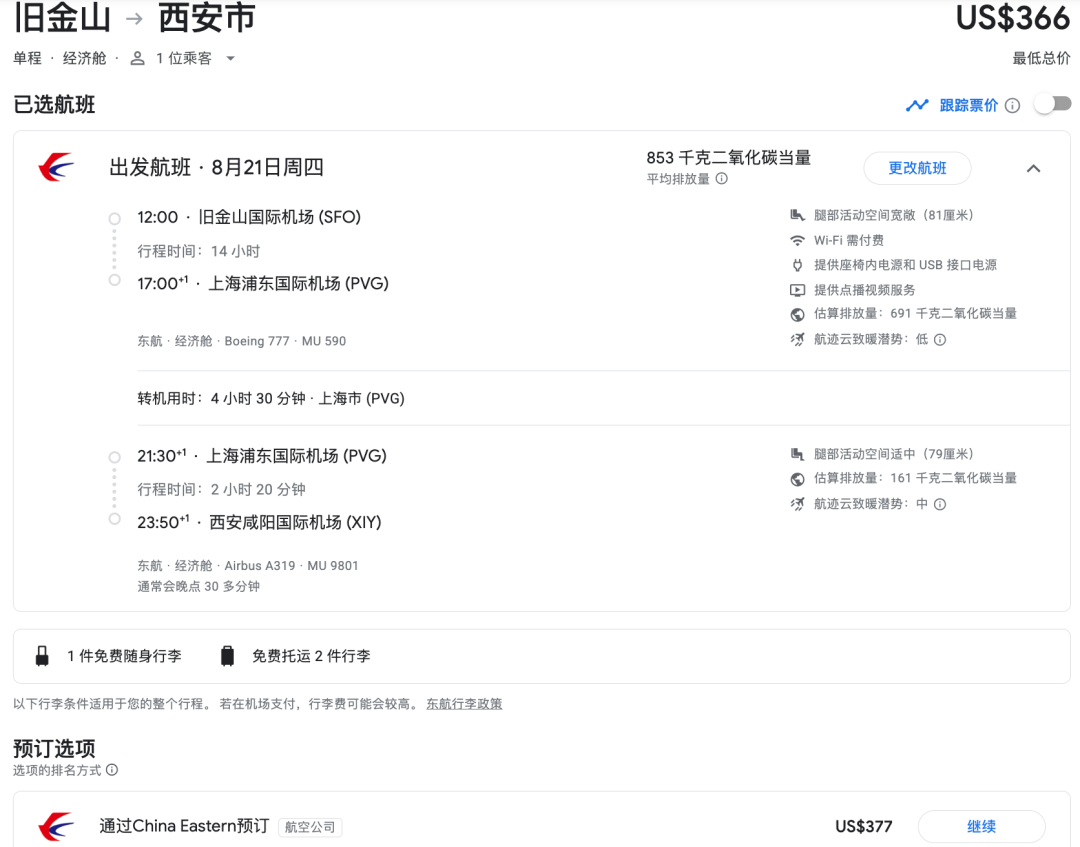The image size is (1080, 847).
Task: Click the info icon by 选项的排名方式
Action: point(112,770)
